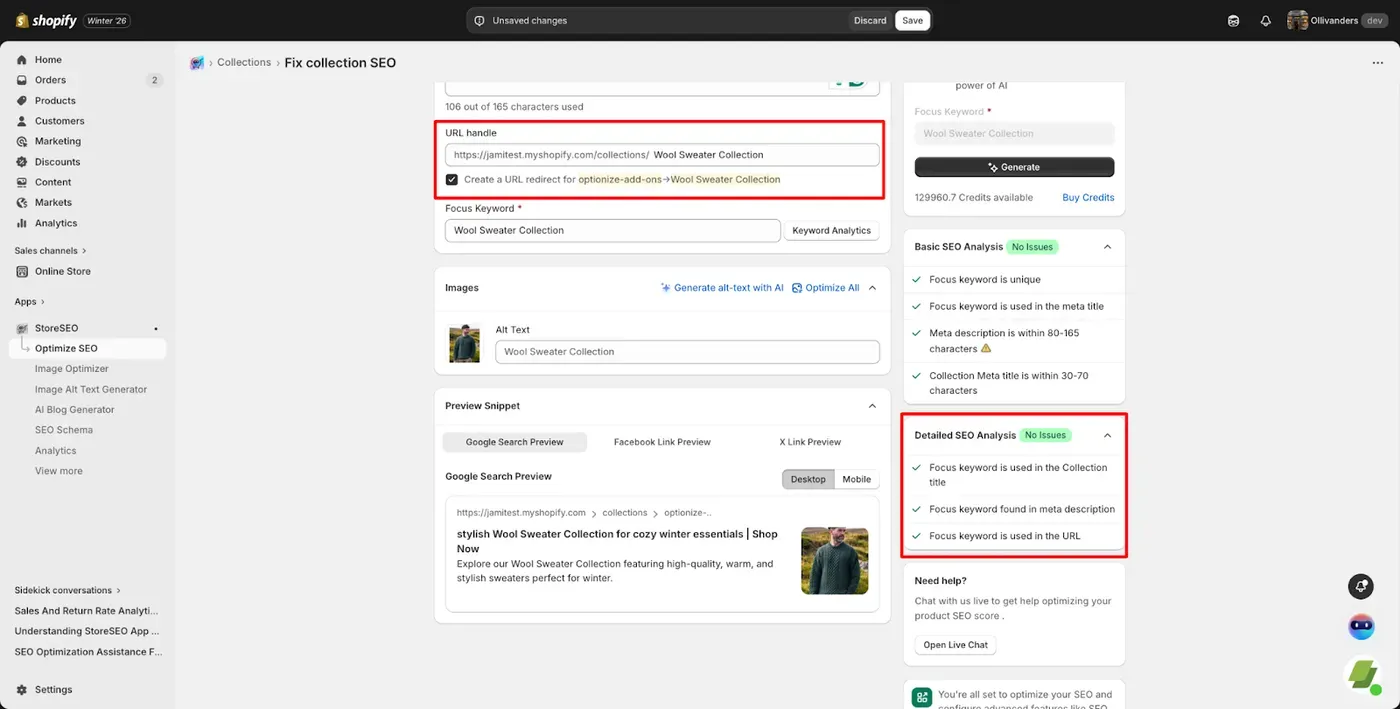Select the Mobile preview toggle
Viewport: 1400px width, 709px height.
856,479
